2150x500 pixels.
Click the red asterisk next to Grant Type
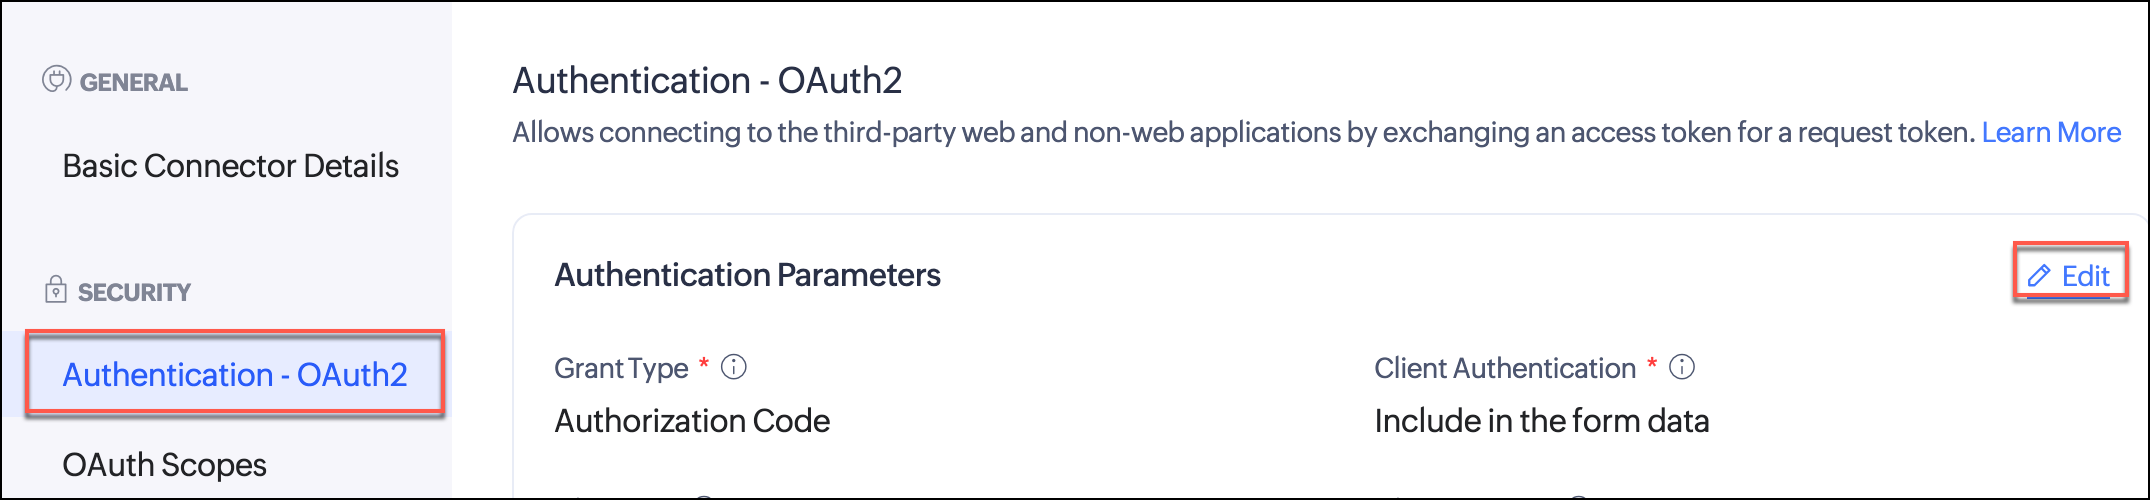(704, 363)
